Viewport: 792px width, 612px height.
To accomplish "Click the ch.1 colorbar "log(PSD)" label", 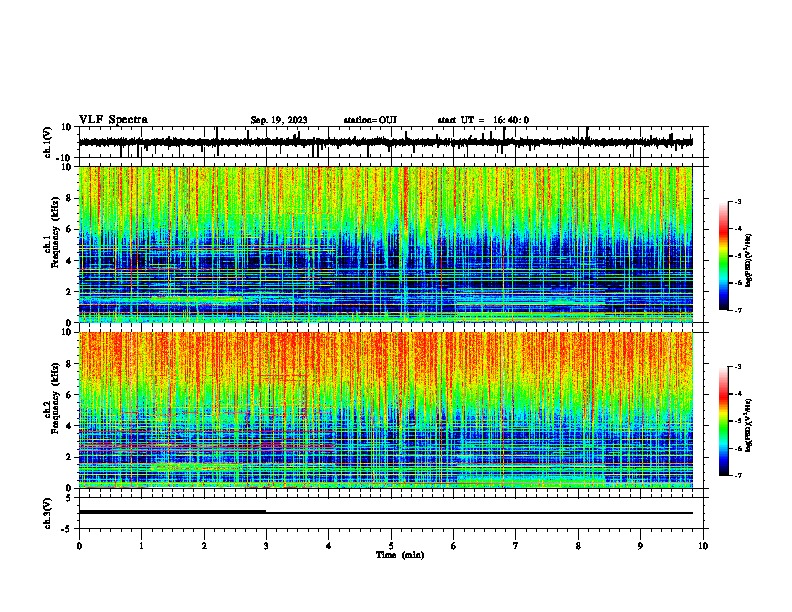I will [748, 261].
